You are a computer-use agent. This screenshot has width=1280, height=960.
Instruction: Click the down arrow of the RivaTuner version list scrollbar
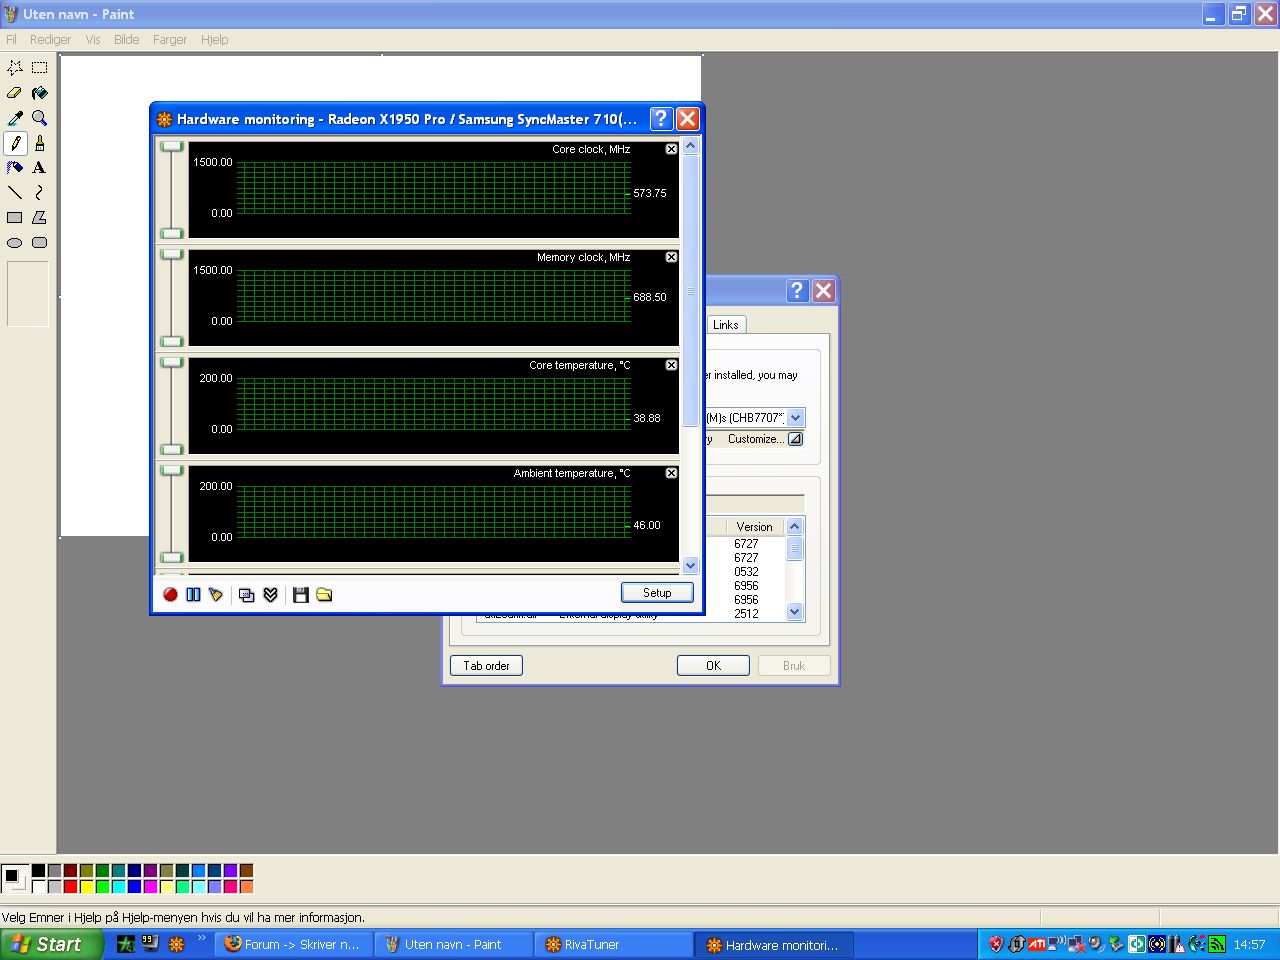click(x=795, y=612)
